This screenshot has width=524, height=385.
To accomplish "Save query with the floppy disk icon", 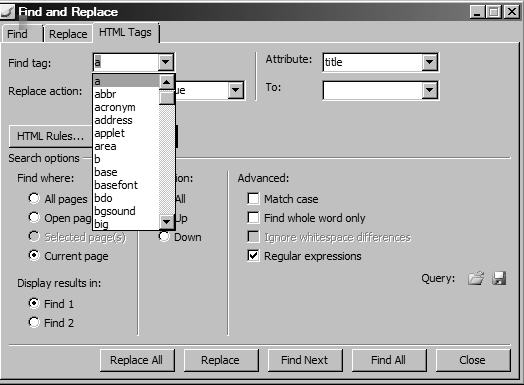I will tap(499, 278).
